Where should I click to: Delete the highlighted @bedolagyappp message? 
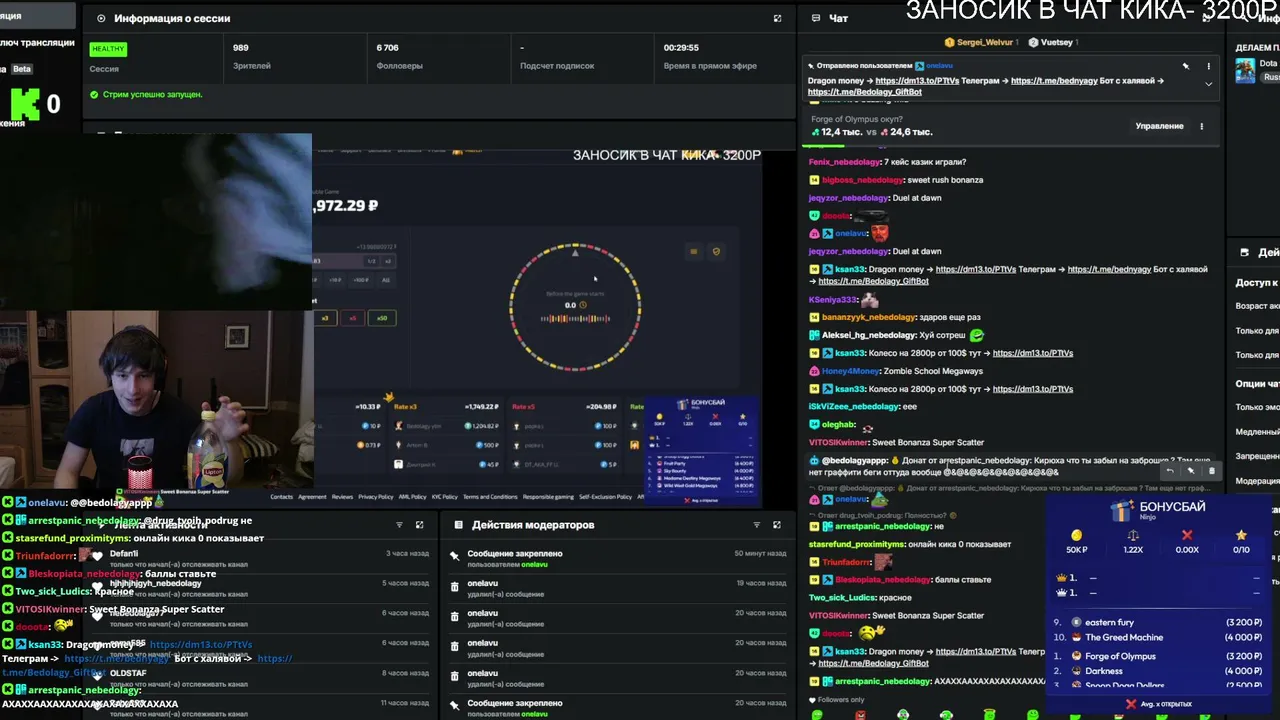[x=1211, y=471]
